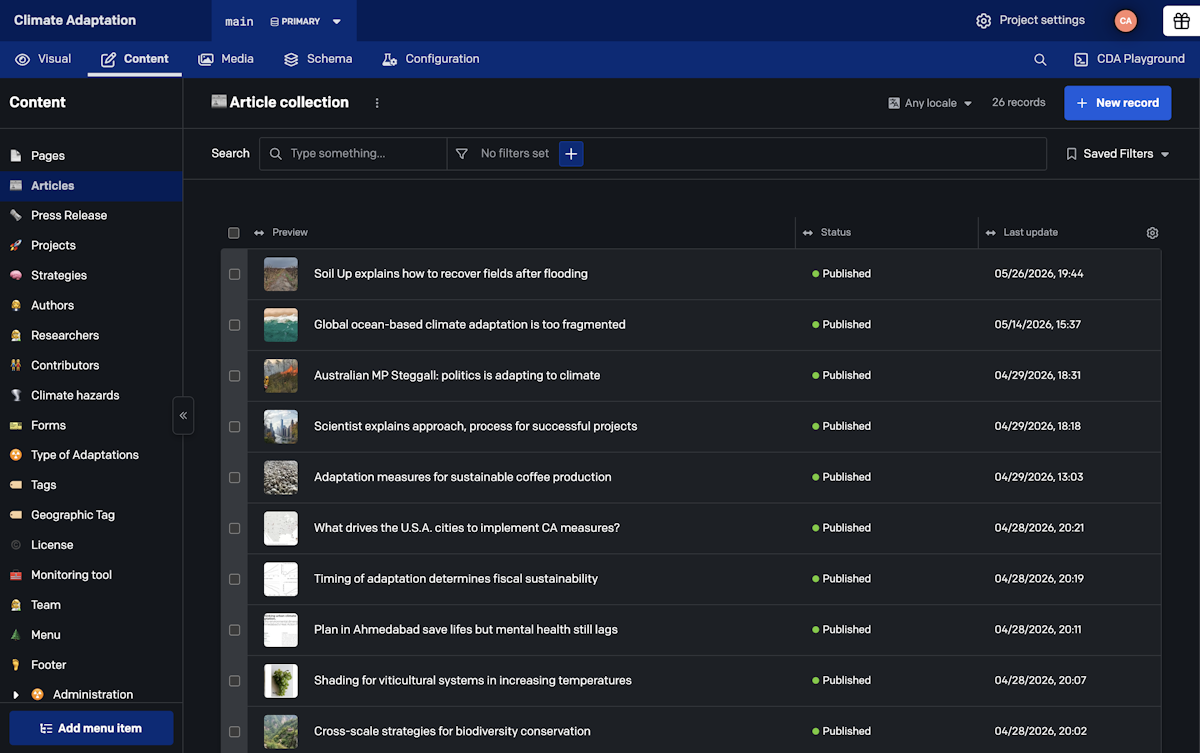Open the main PRIMARY environment dropdown
This screenshot has height=753, width=1200.
point(284,21)
